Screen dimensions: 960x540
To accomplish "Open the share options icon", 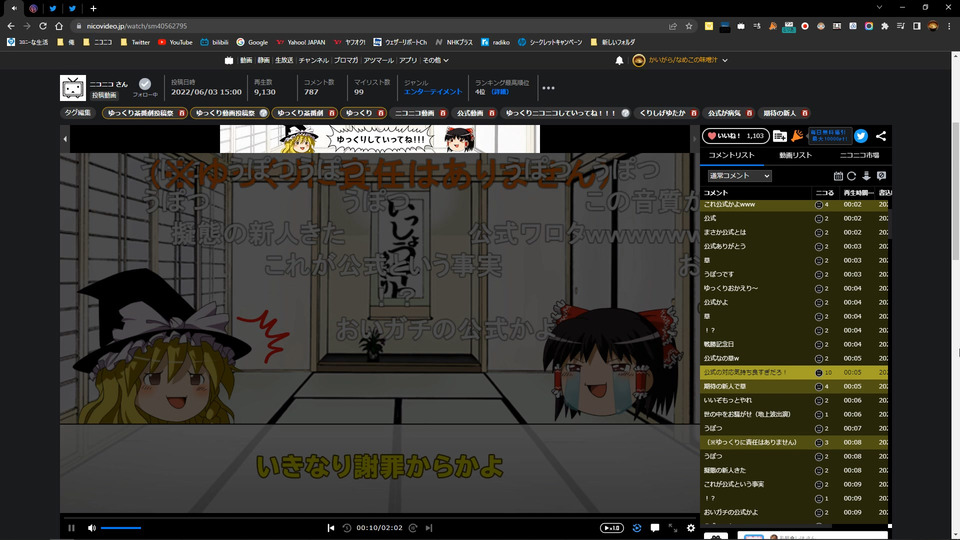I will click(880, 136).
